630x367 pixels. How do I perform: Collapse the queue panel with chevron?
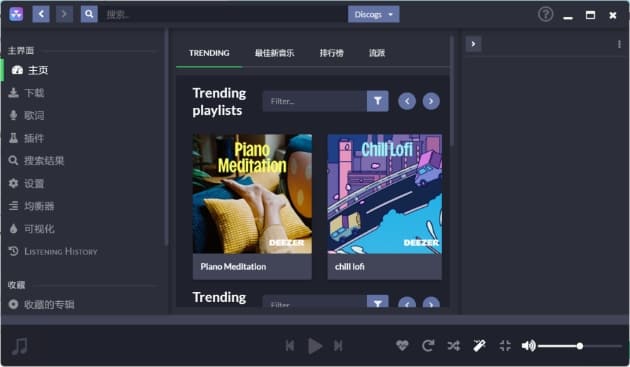pyautogui.click(x=473, y=44)
